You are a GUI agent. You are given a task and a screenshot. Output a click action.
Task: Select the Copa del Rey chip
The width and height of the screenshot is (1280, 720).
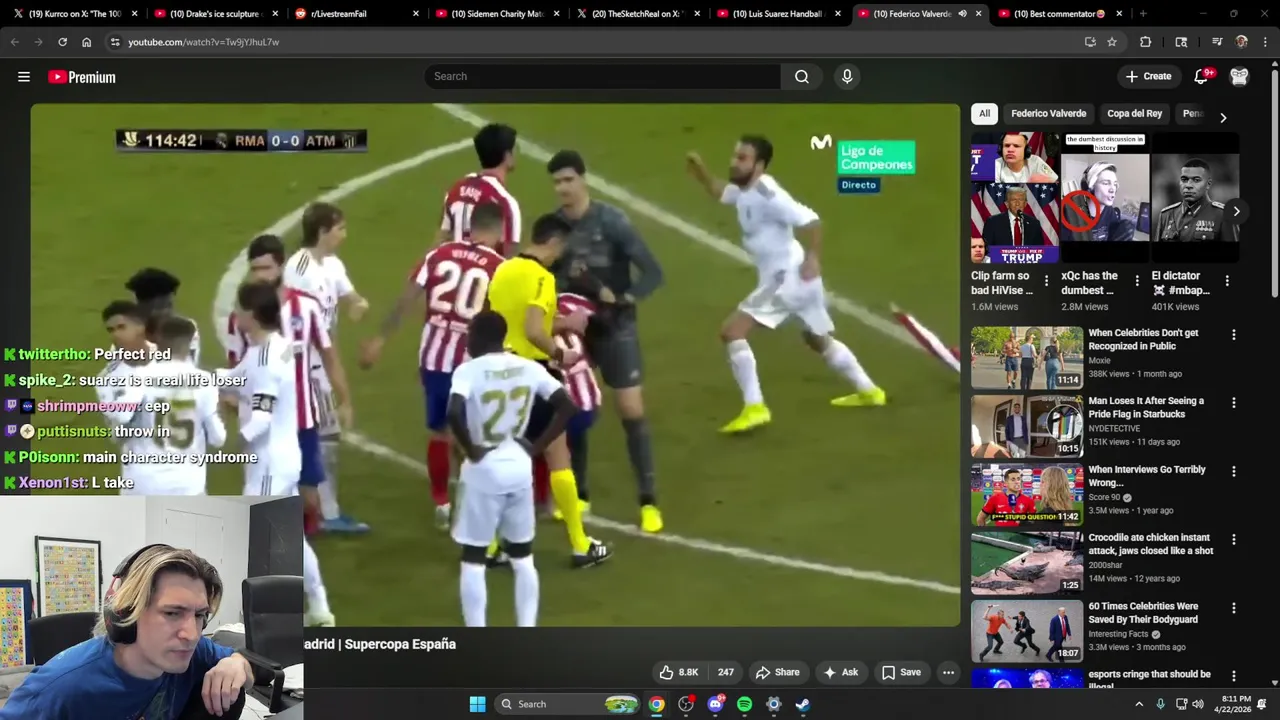pos(1134,114)
